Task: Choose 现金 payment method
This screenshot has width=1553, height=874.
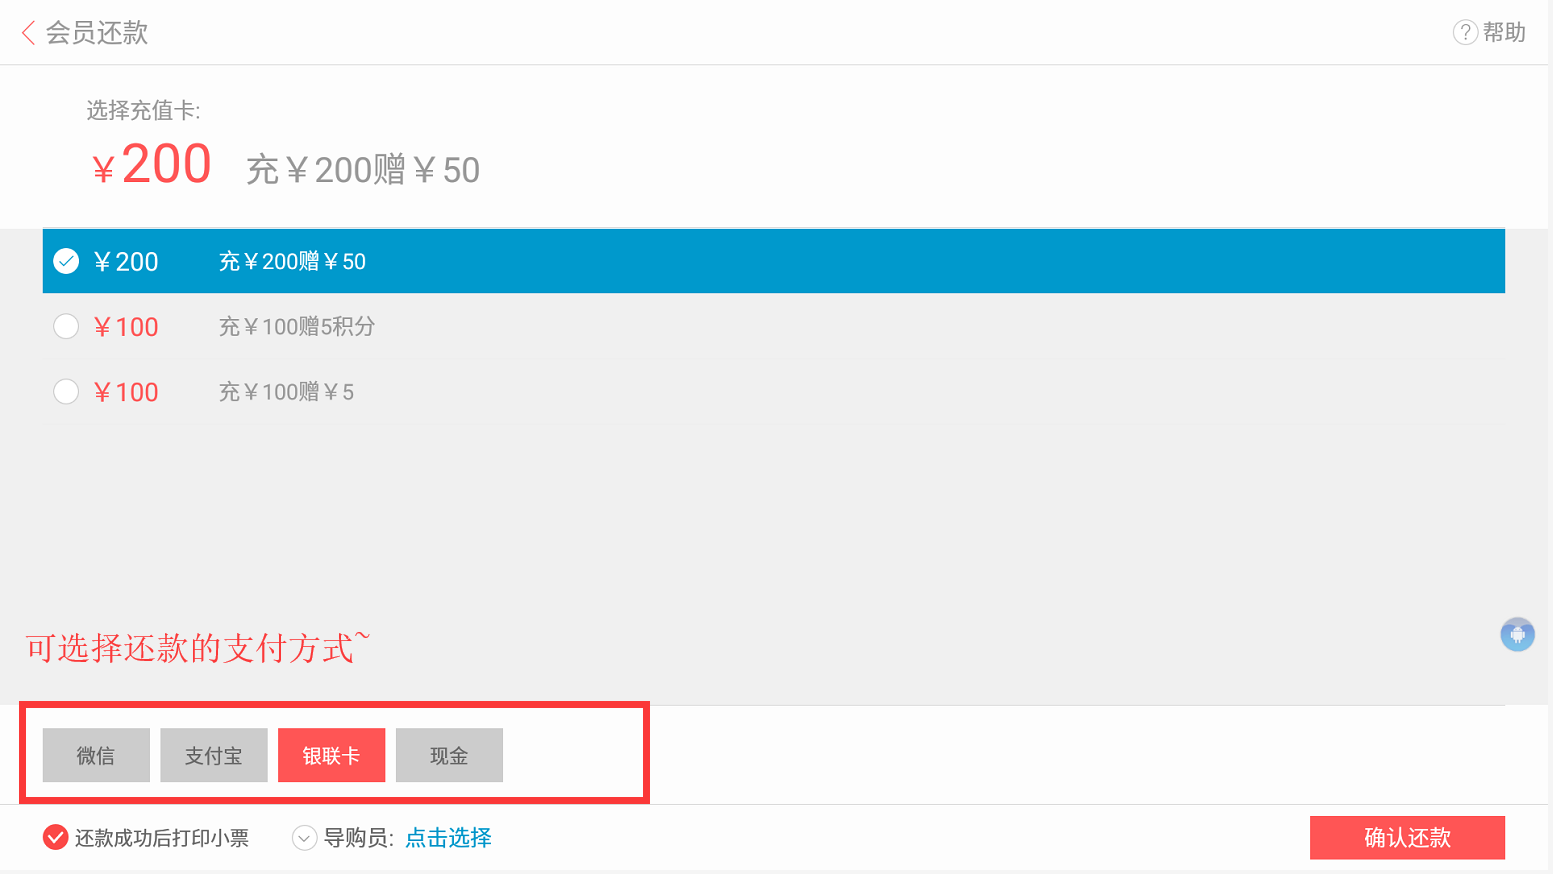Action: pos(449,755)
